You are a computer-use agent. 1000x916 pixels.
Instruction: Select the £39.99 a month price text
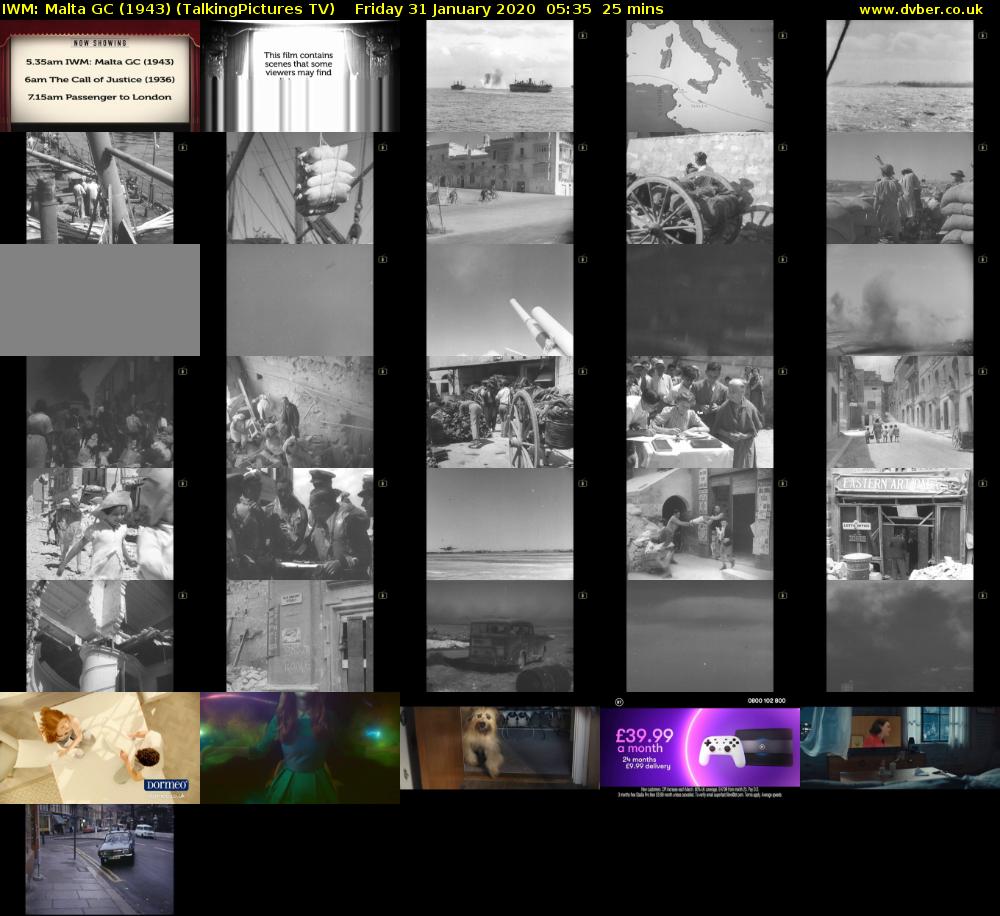(644, 741)
